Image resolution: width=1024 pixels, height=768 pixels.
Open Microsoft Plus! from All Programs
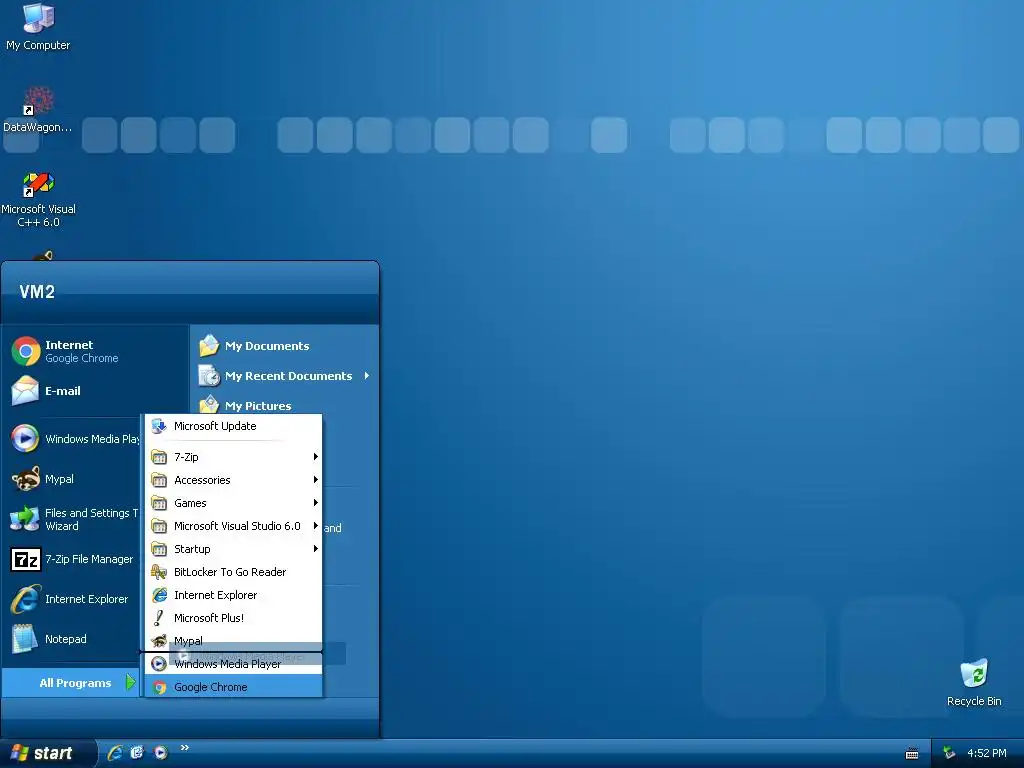pyautogui.click(x=234, y=618)
